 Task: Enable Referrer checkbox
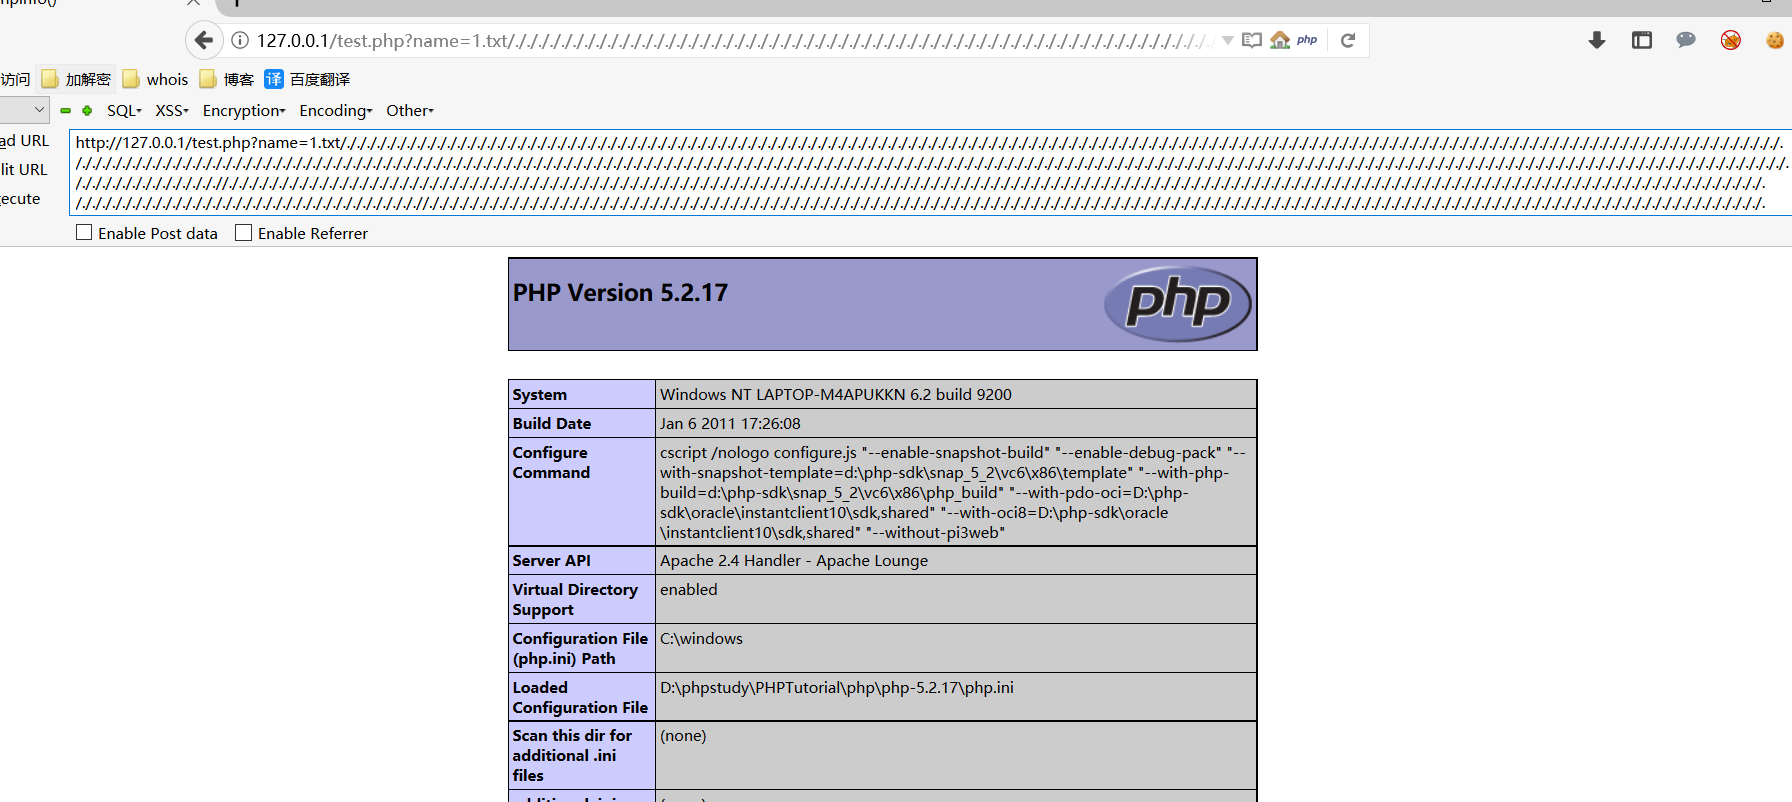point(243,232)
